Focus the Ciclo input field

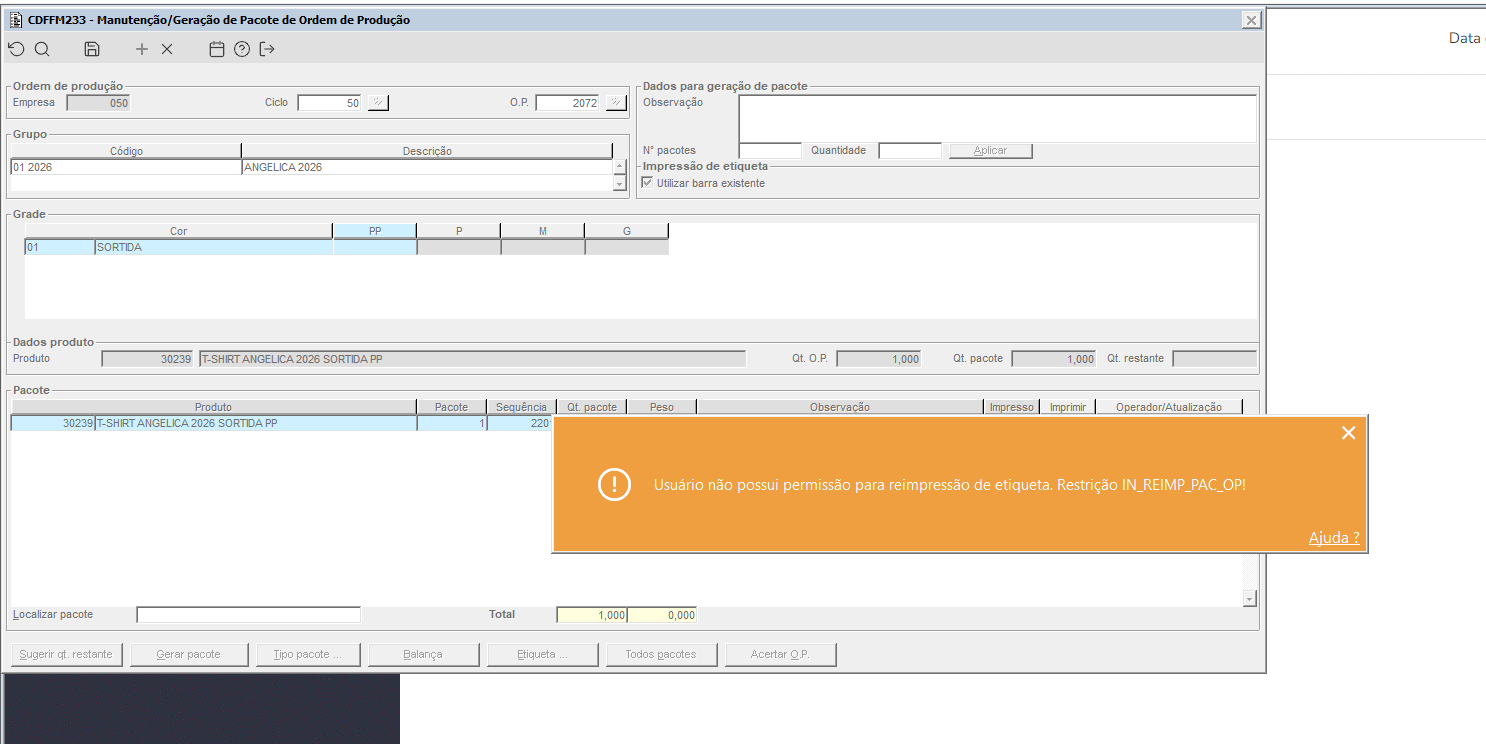tap(329, 102)
